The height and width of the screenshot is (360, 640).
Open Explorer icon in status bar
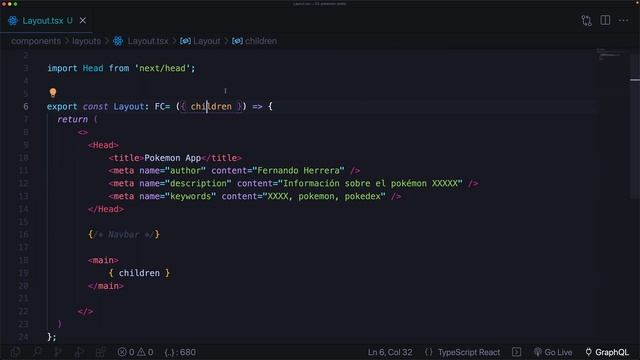pyautogui.click(x=15, y=352)
